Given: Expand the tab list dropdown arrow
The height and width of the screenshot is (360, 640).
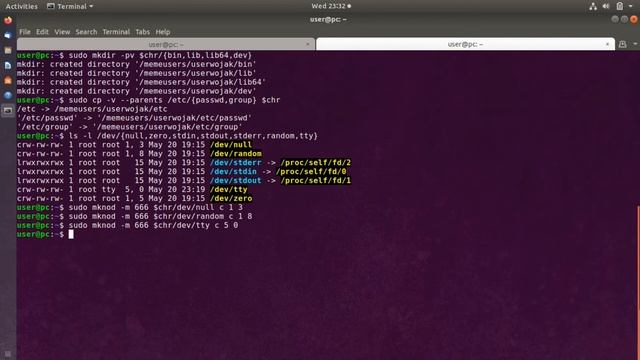Looking at the screenshot, I should [635, 44].
